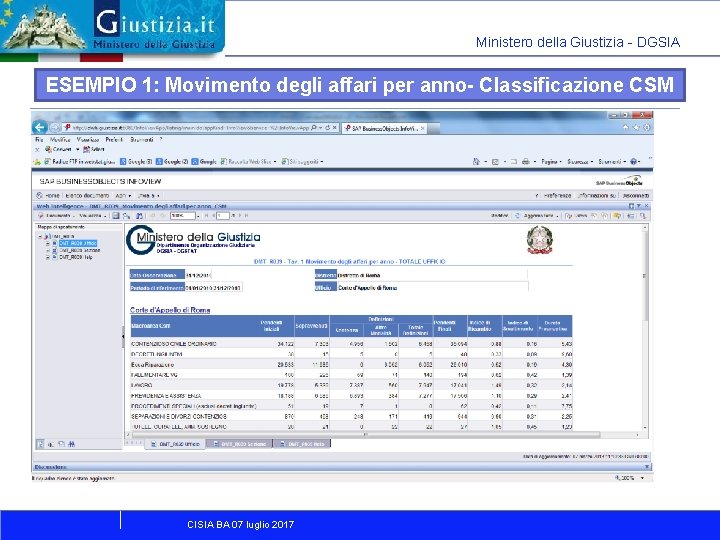Click the Preferenze link
The image size is (720, 540).
(557, 196)
